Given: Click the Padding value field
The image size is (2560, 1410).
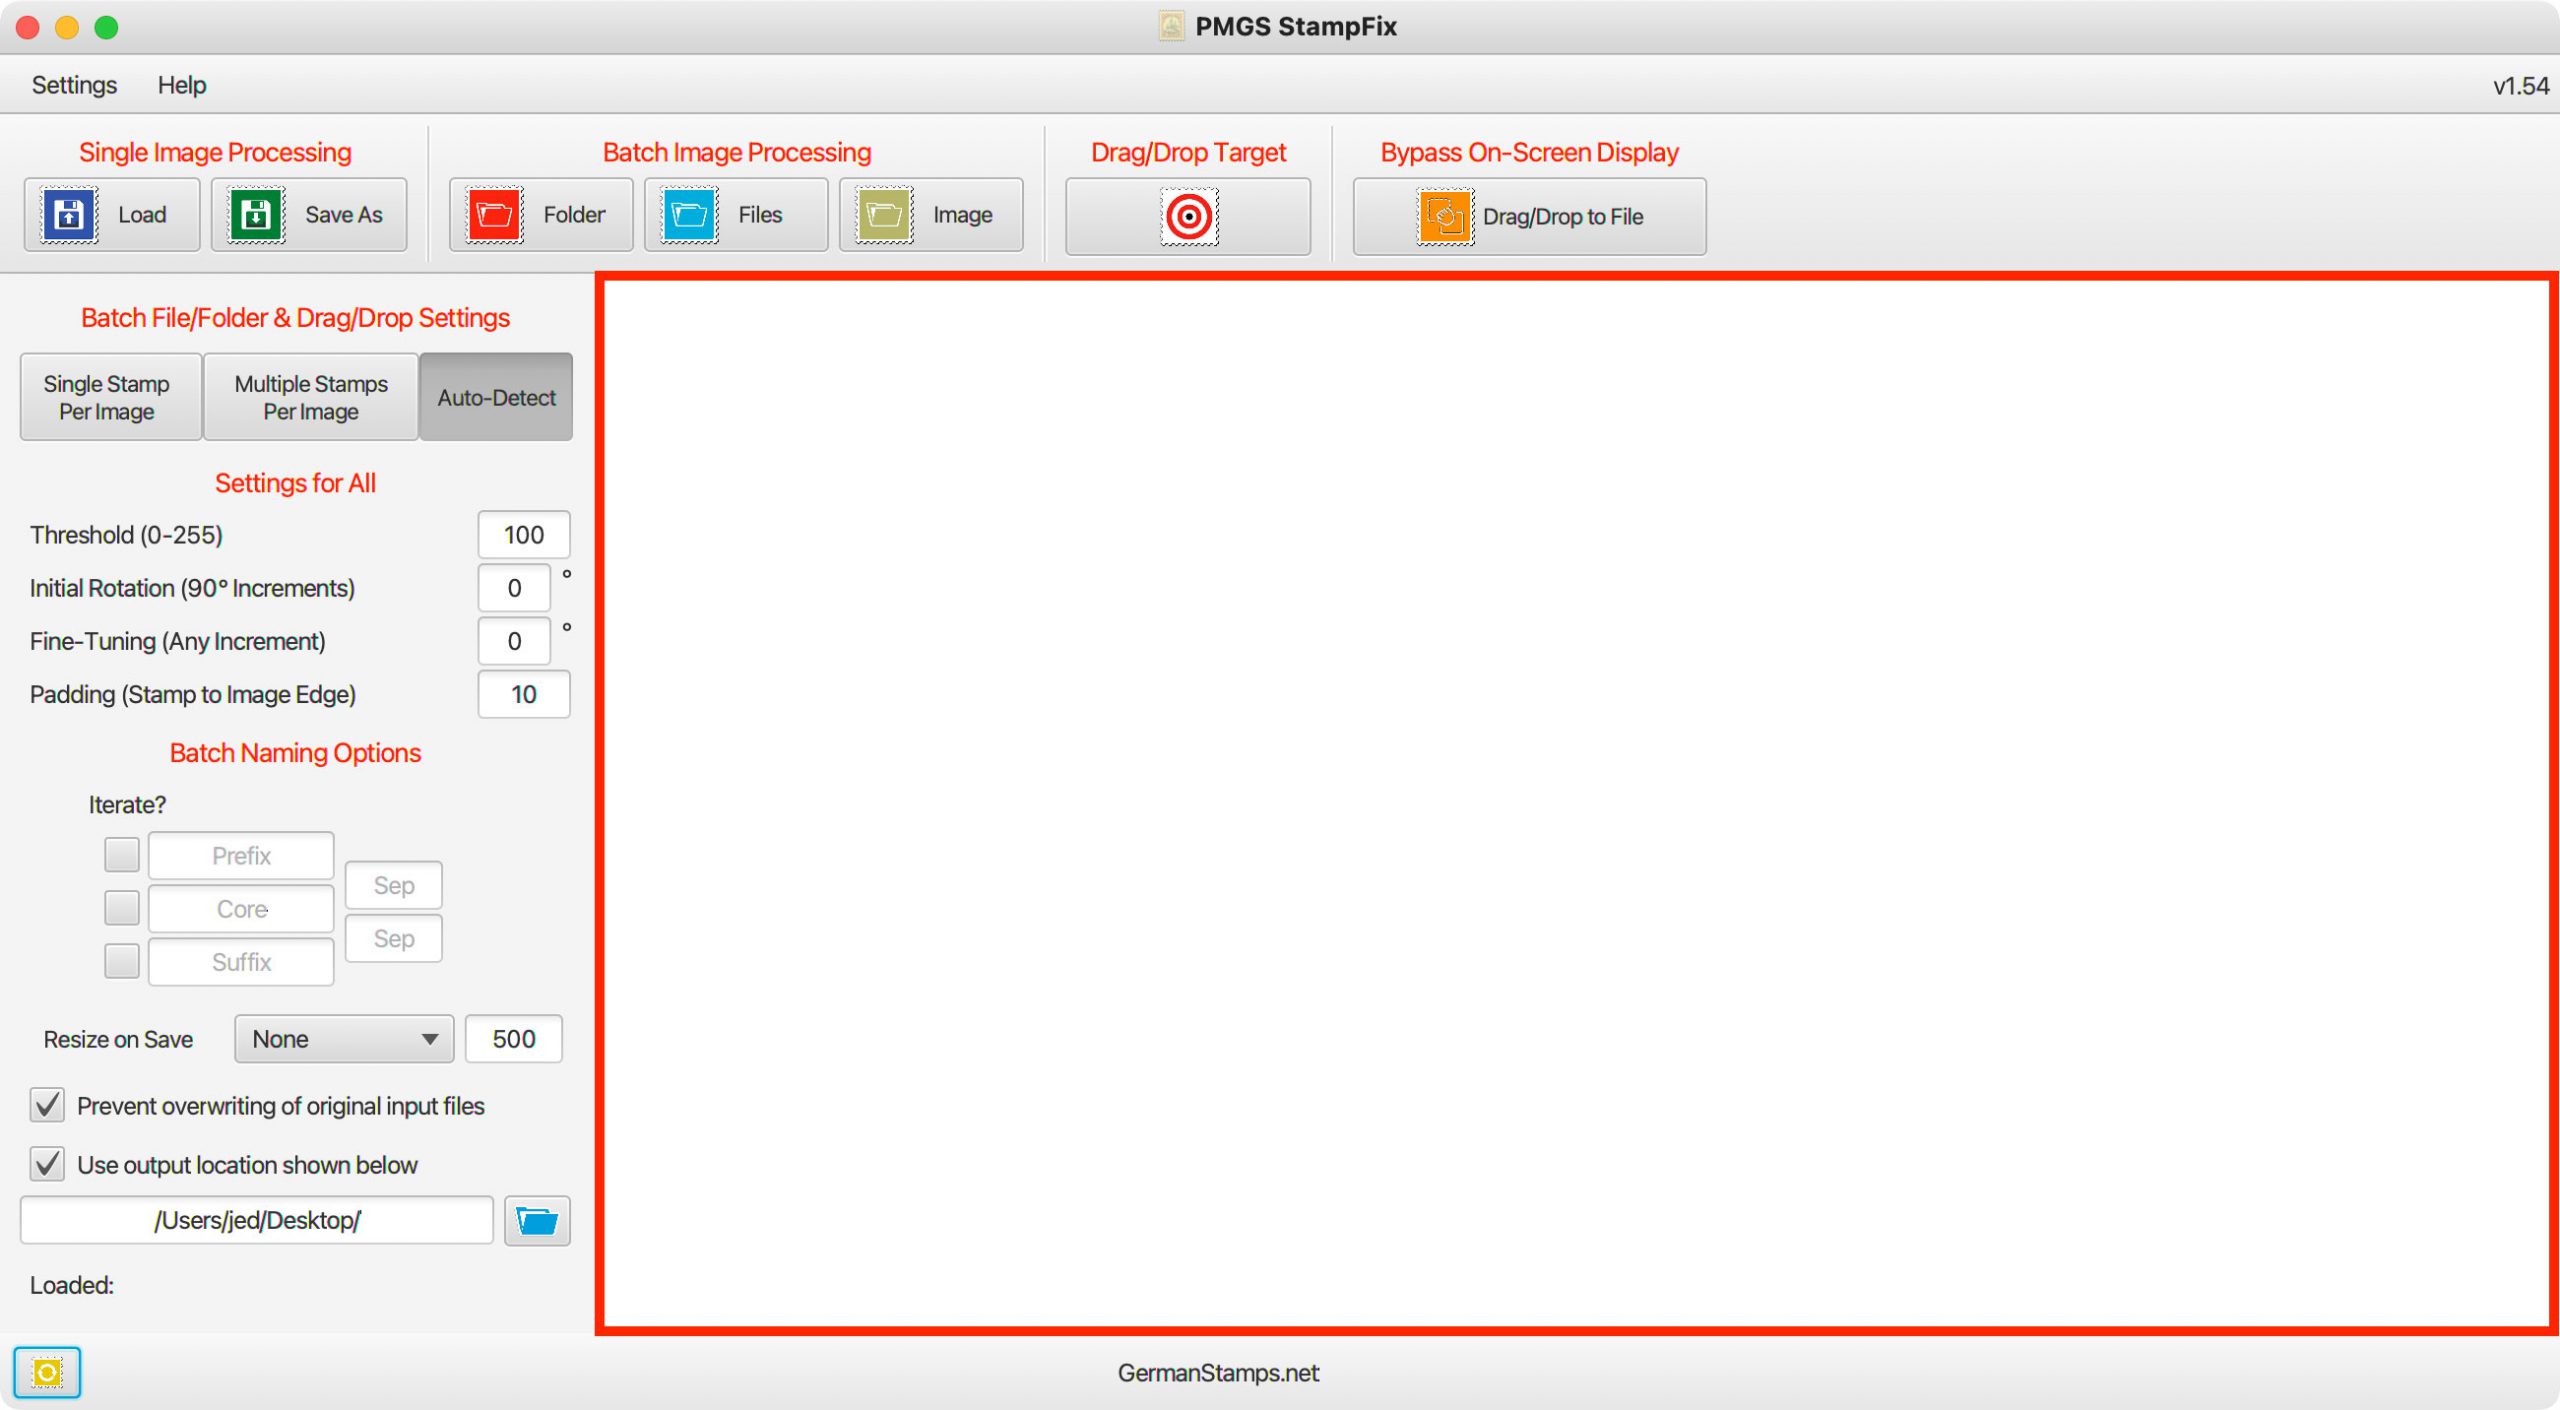Looking at the screenshot, I should [524, 694].
